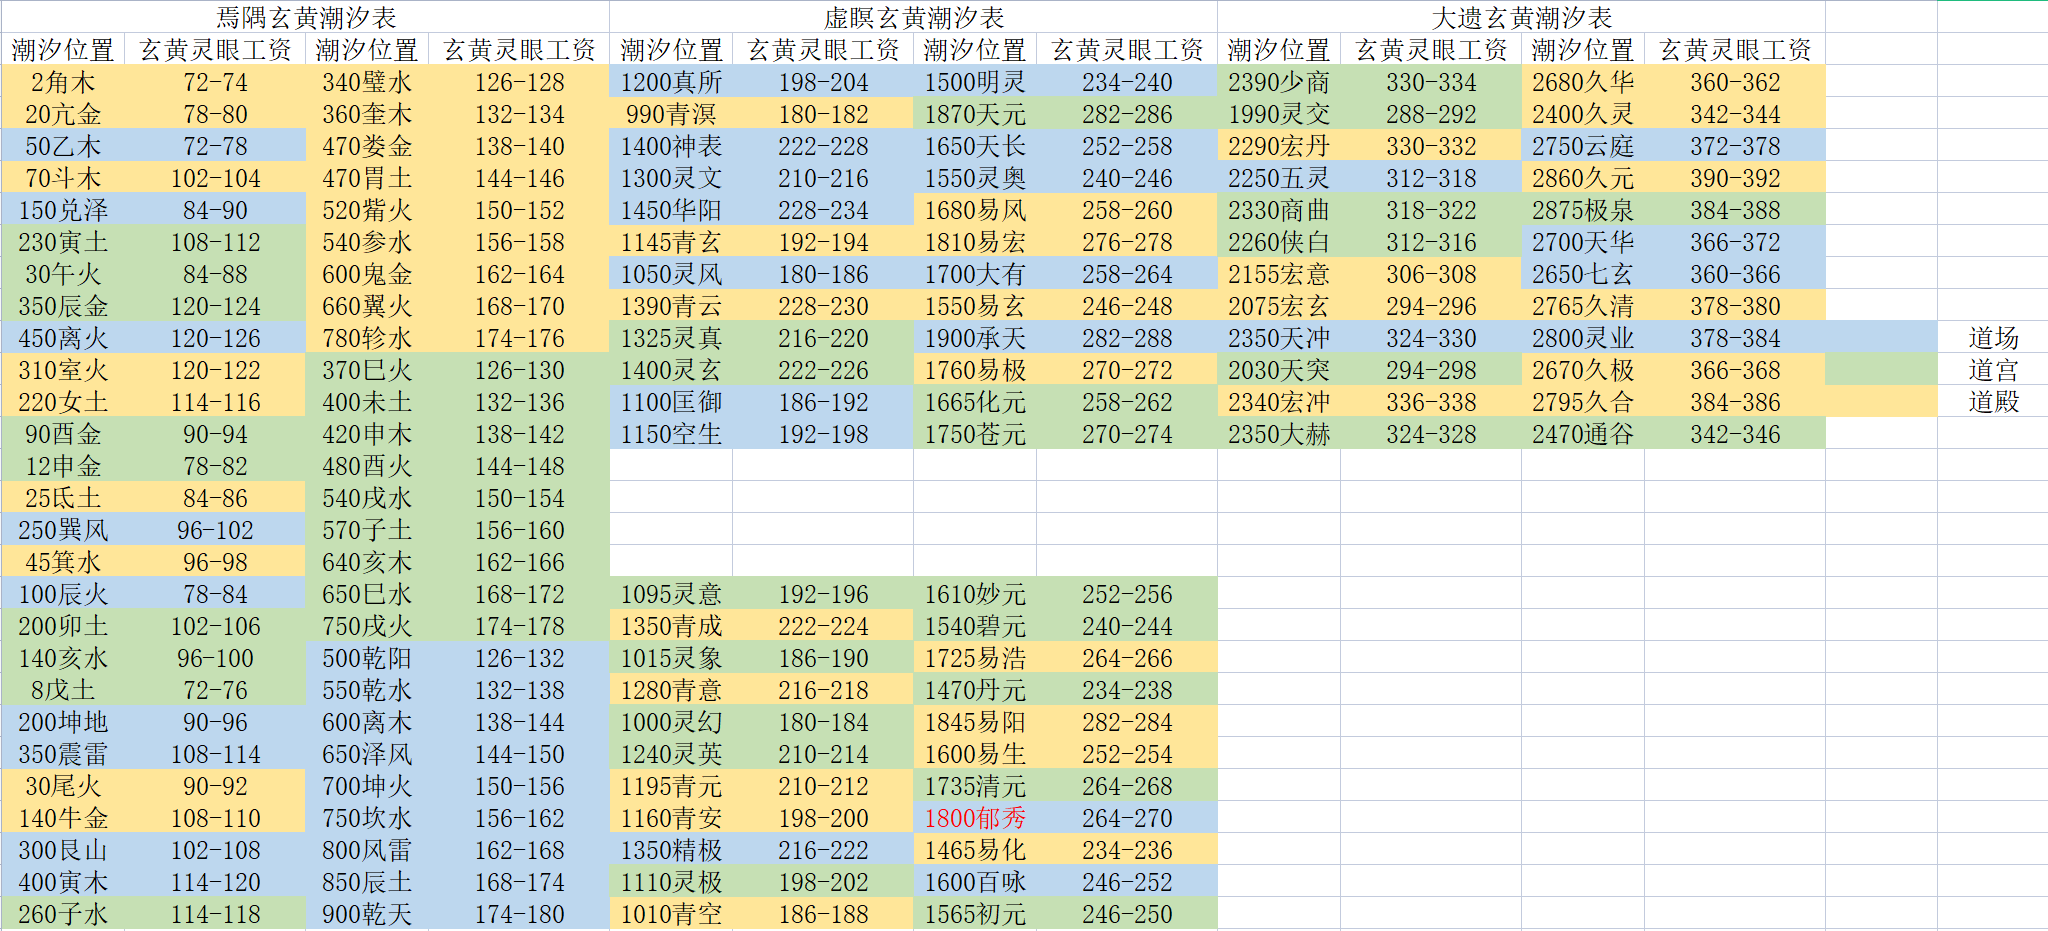Click the 500乾阳 cell
The width and height of the screenshot is (2048, 931).
[x=367, y=657]
